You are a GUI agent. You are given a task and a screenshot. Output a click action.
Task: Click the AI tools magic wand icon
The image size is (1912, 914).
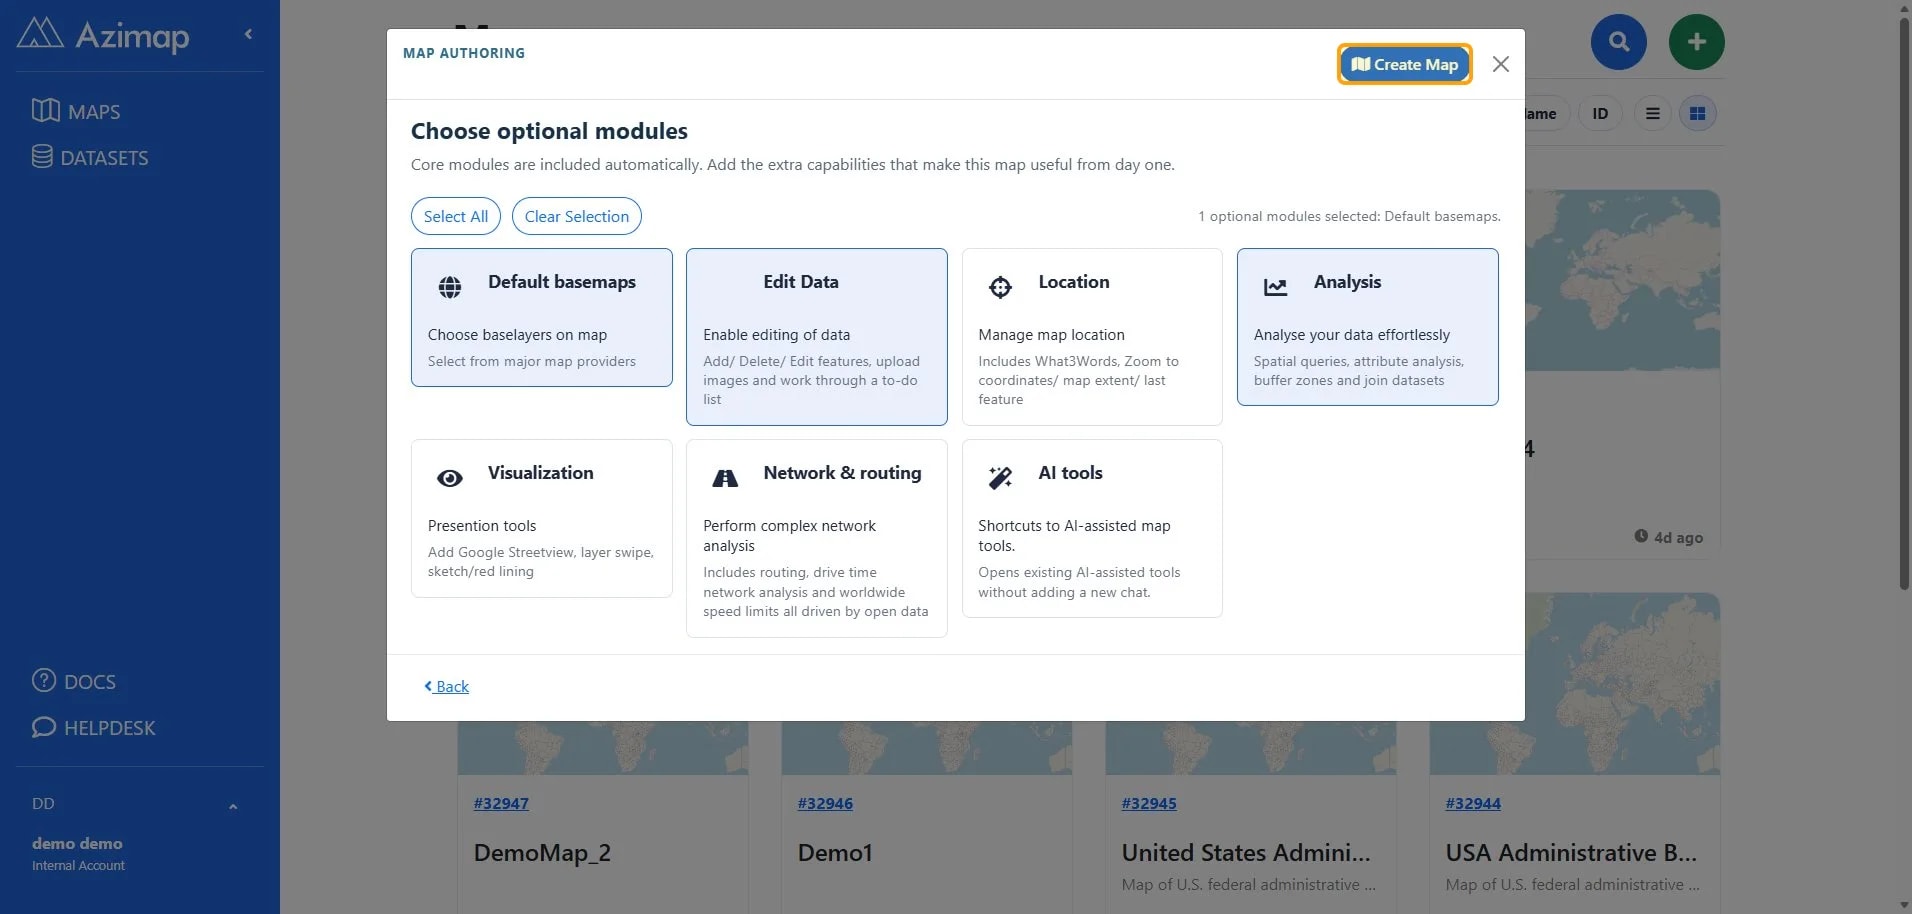click(1000, 478)
